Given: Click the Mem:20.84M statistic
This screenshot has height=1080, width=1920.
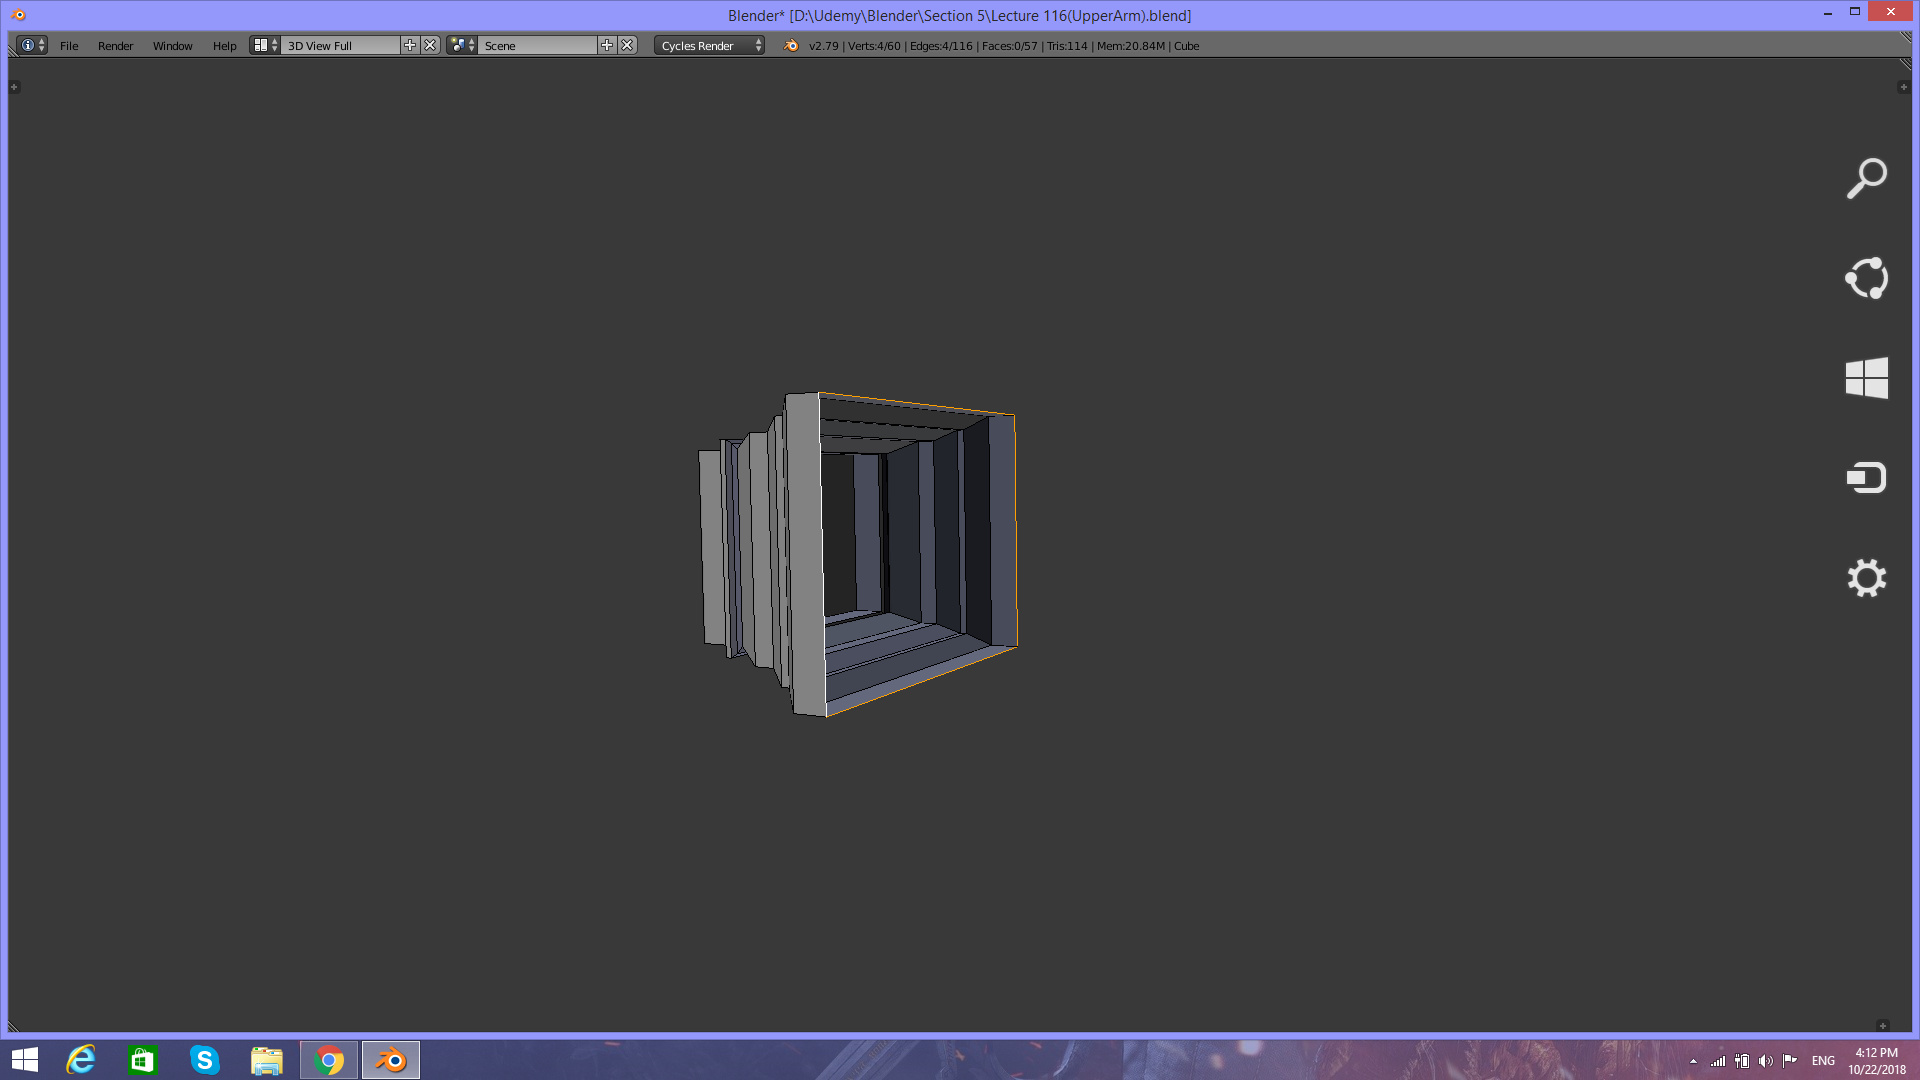Looking at the screenshot, I should pos(1131,46).
